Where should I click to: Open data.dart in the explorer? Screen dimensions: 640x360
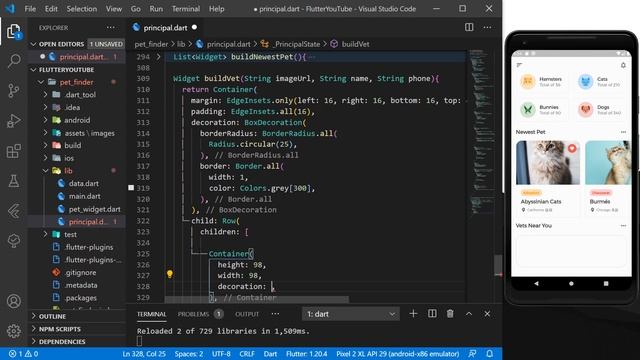83,183
